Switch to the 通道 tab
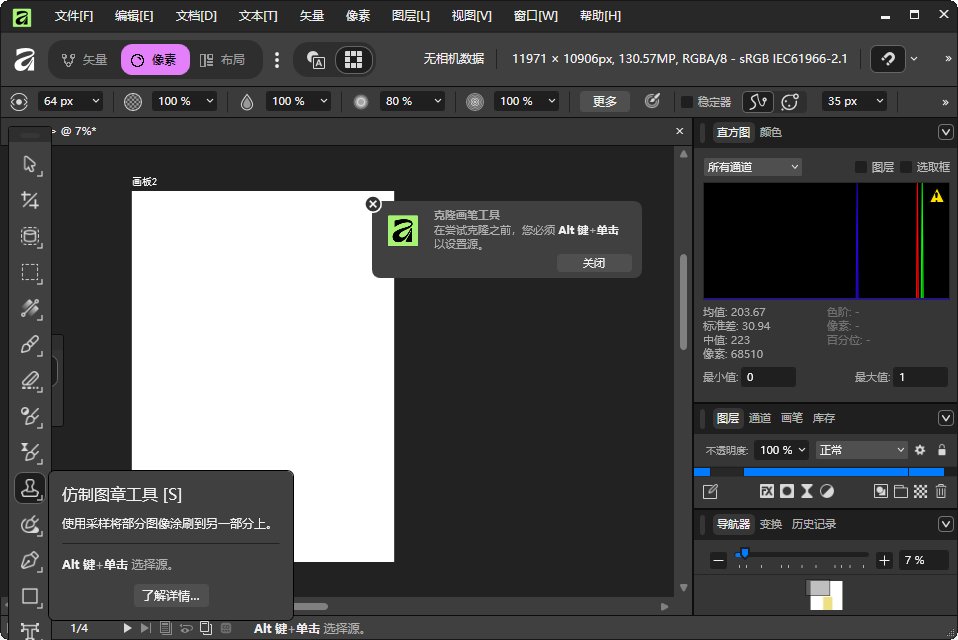This screenshot has height=640, width=958. 760,418
